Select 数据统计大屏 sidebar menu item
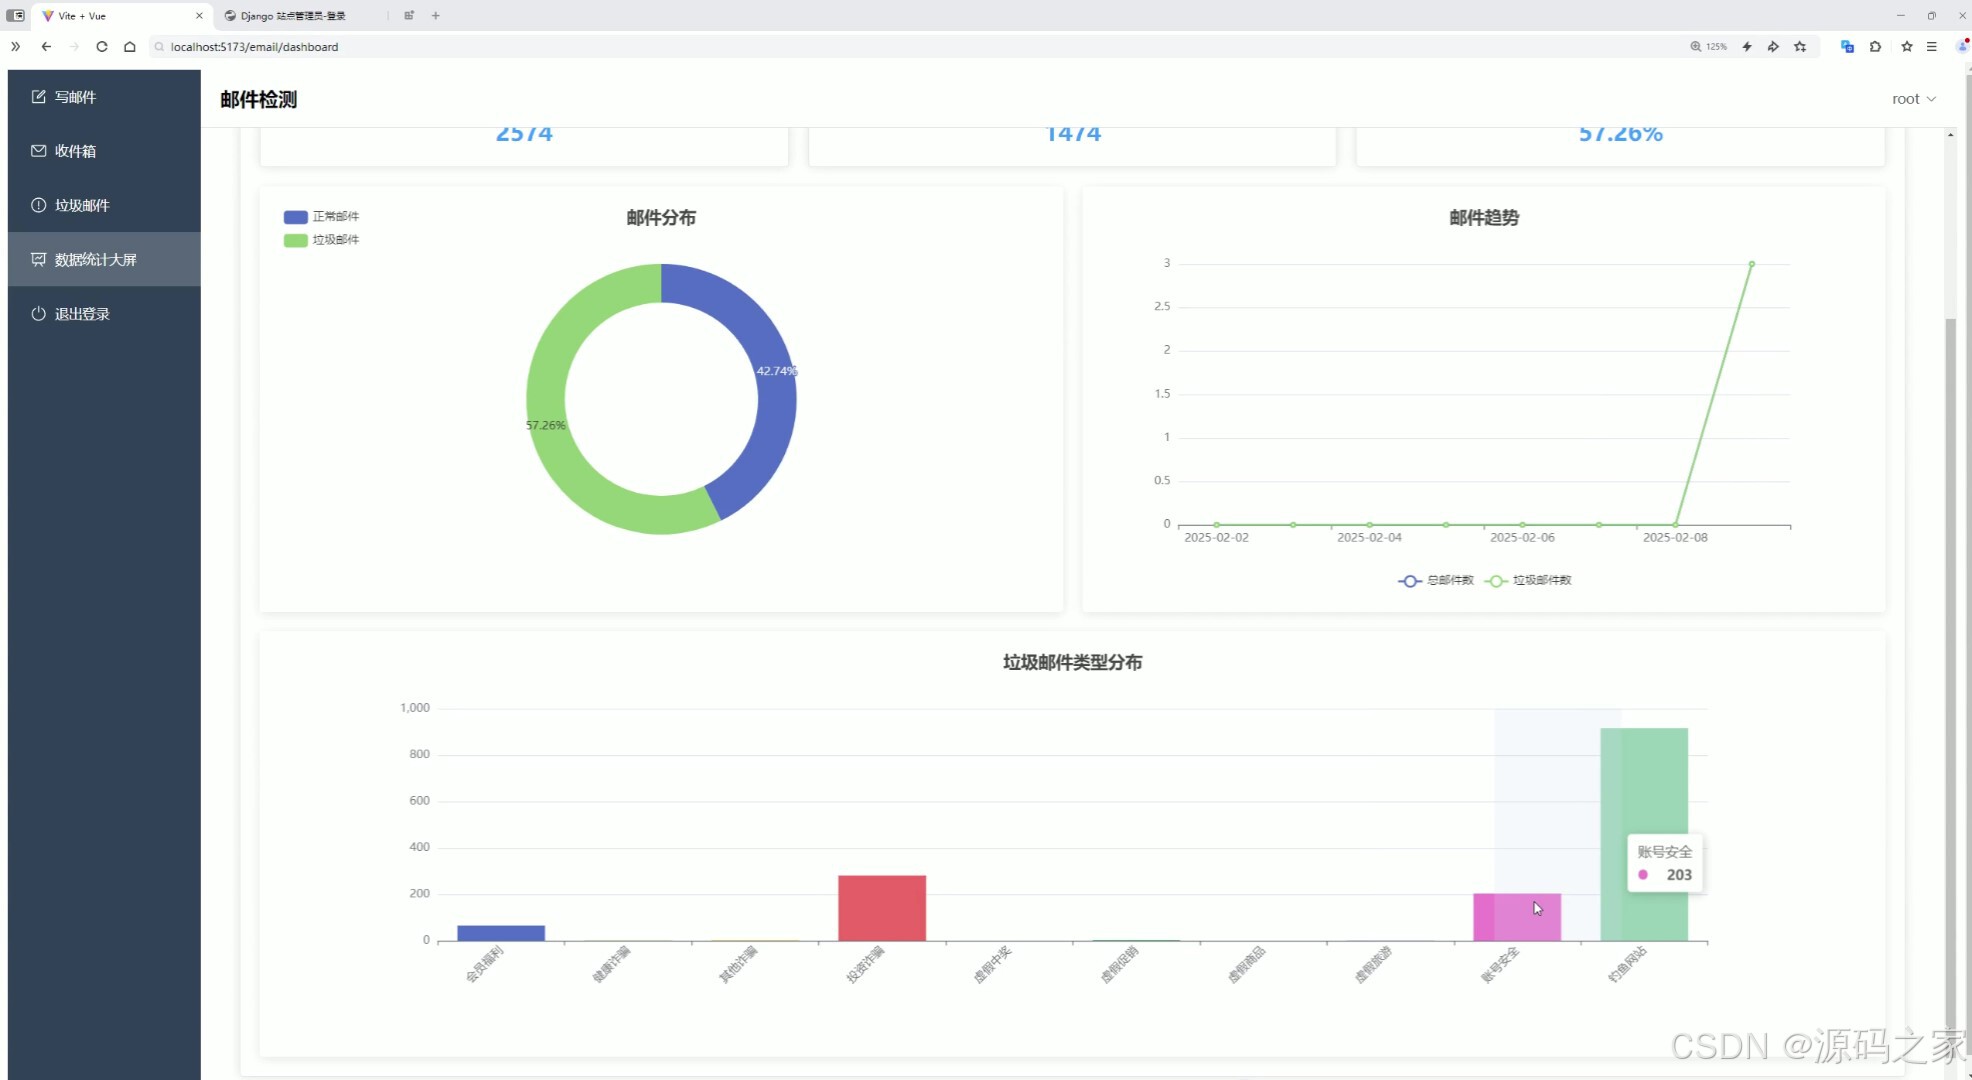 click(x=95, y=260)
